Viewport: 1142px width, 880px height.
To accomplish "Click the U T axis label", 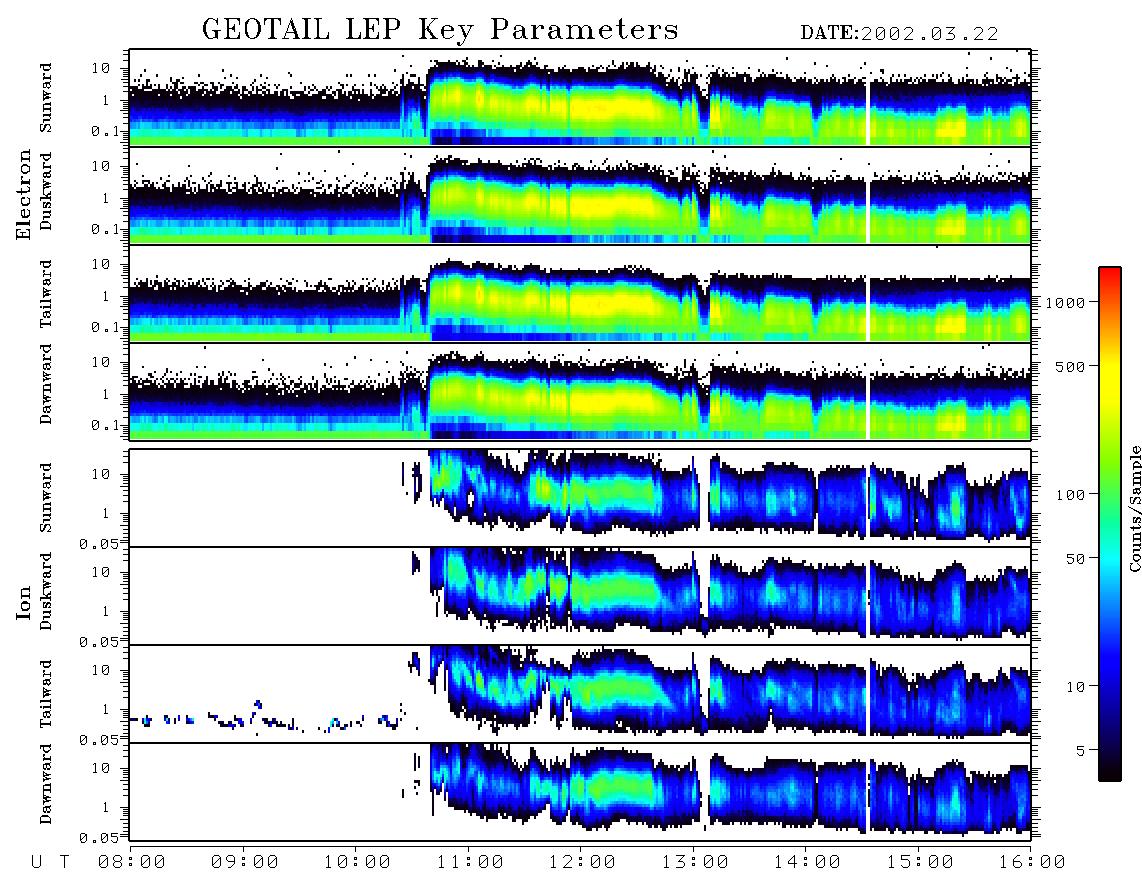I will 50,863.
